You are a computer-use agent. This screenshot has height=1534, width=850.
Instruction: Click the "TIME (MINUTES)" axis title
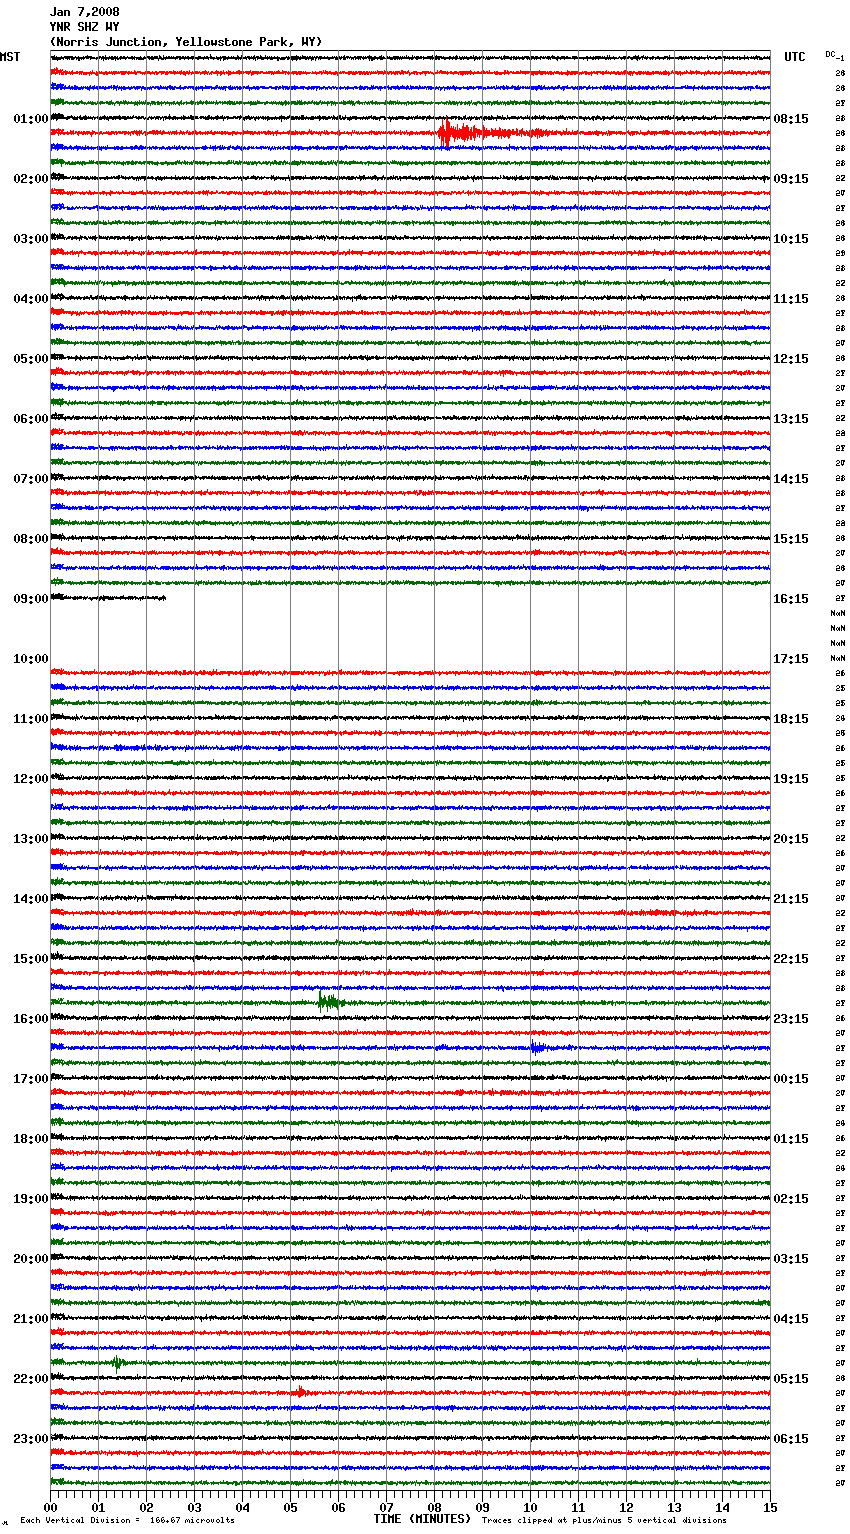point(422,1519)
